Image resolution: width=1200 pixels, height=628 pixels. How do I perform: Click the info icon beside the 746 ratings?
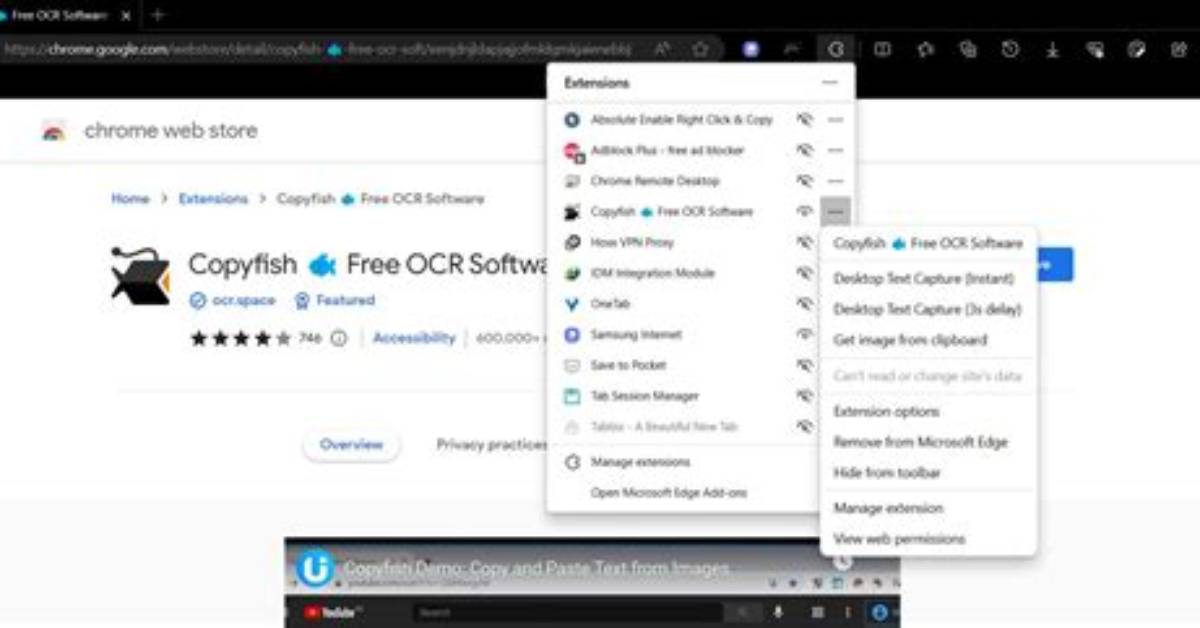(339, 338)
